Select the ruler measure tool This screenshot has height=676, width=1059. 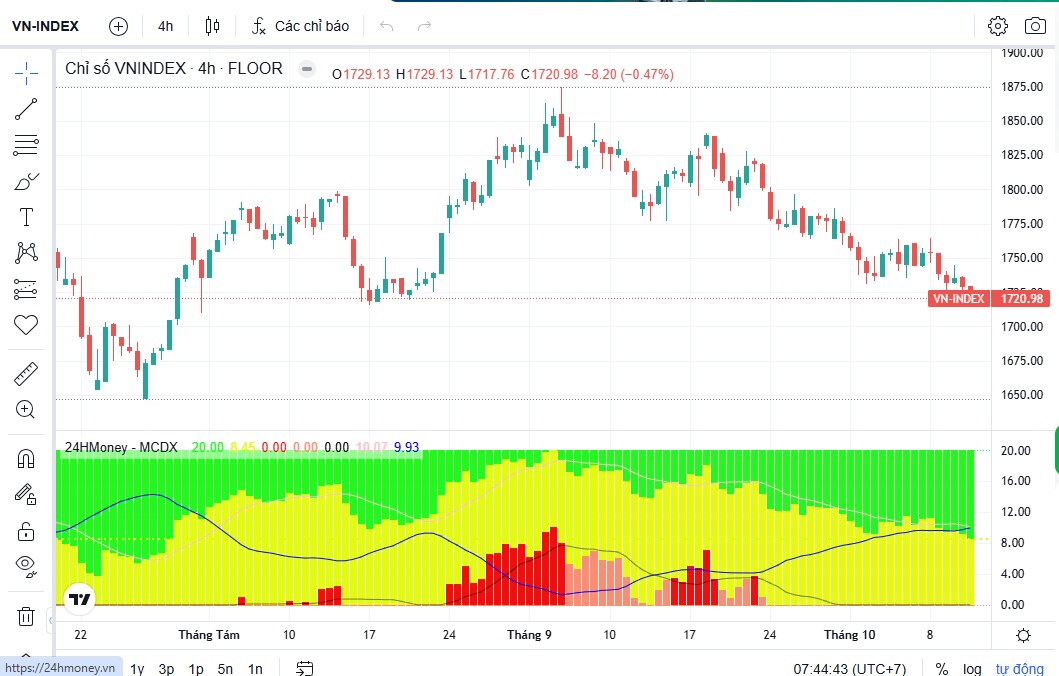[x=26, y=373]
